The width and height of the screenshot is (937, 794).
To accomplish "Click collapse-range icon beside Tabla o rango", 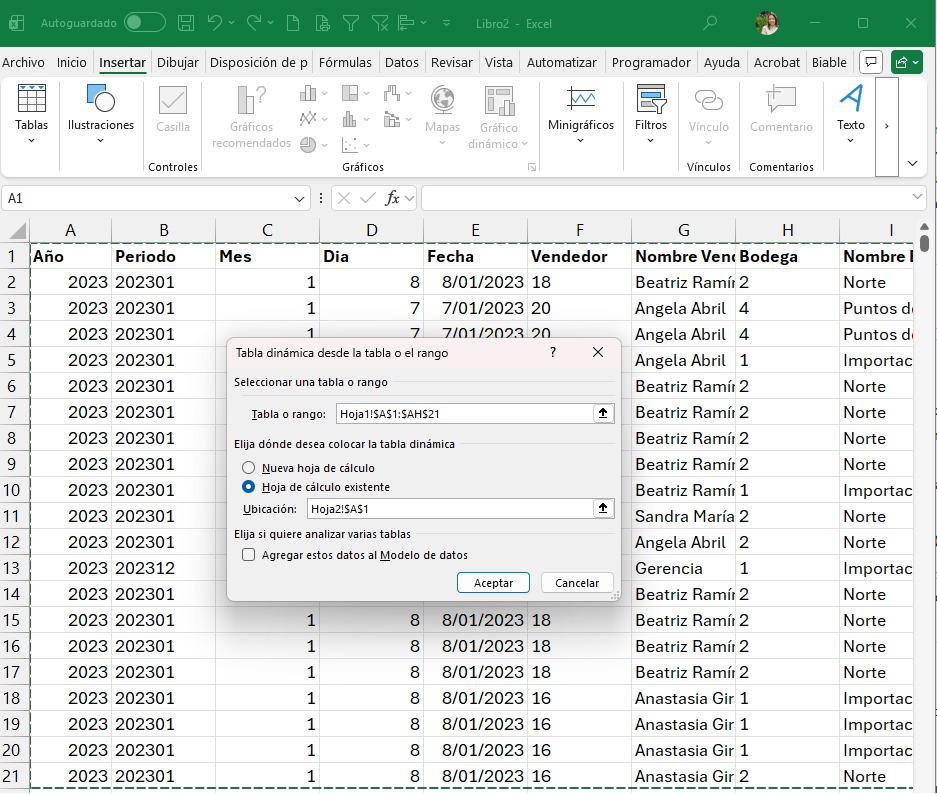I will click(x=603, y=413).
